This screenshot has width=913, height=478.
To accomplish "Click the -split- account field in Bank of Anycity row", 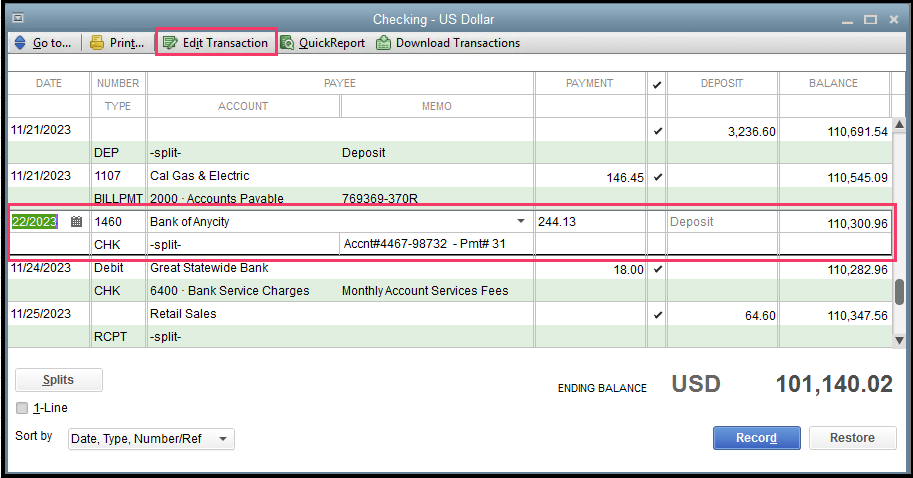I will coord(243,245).
